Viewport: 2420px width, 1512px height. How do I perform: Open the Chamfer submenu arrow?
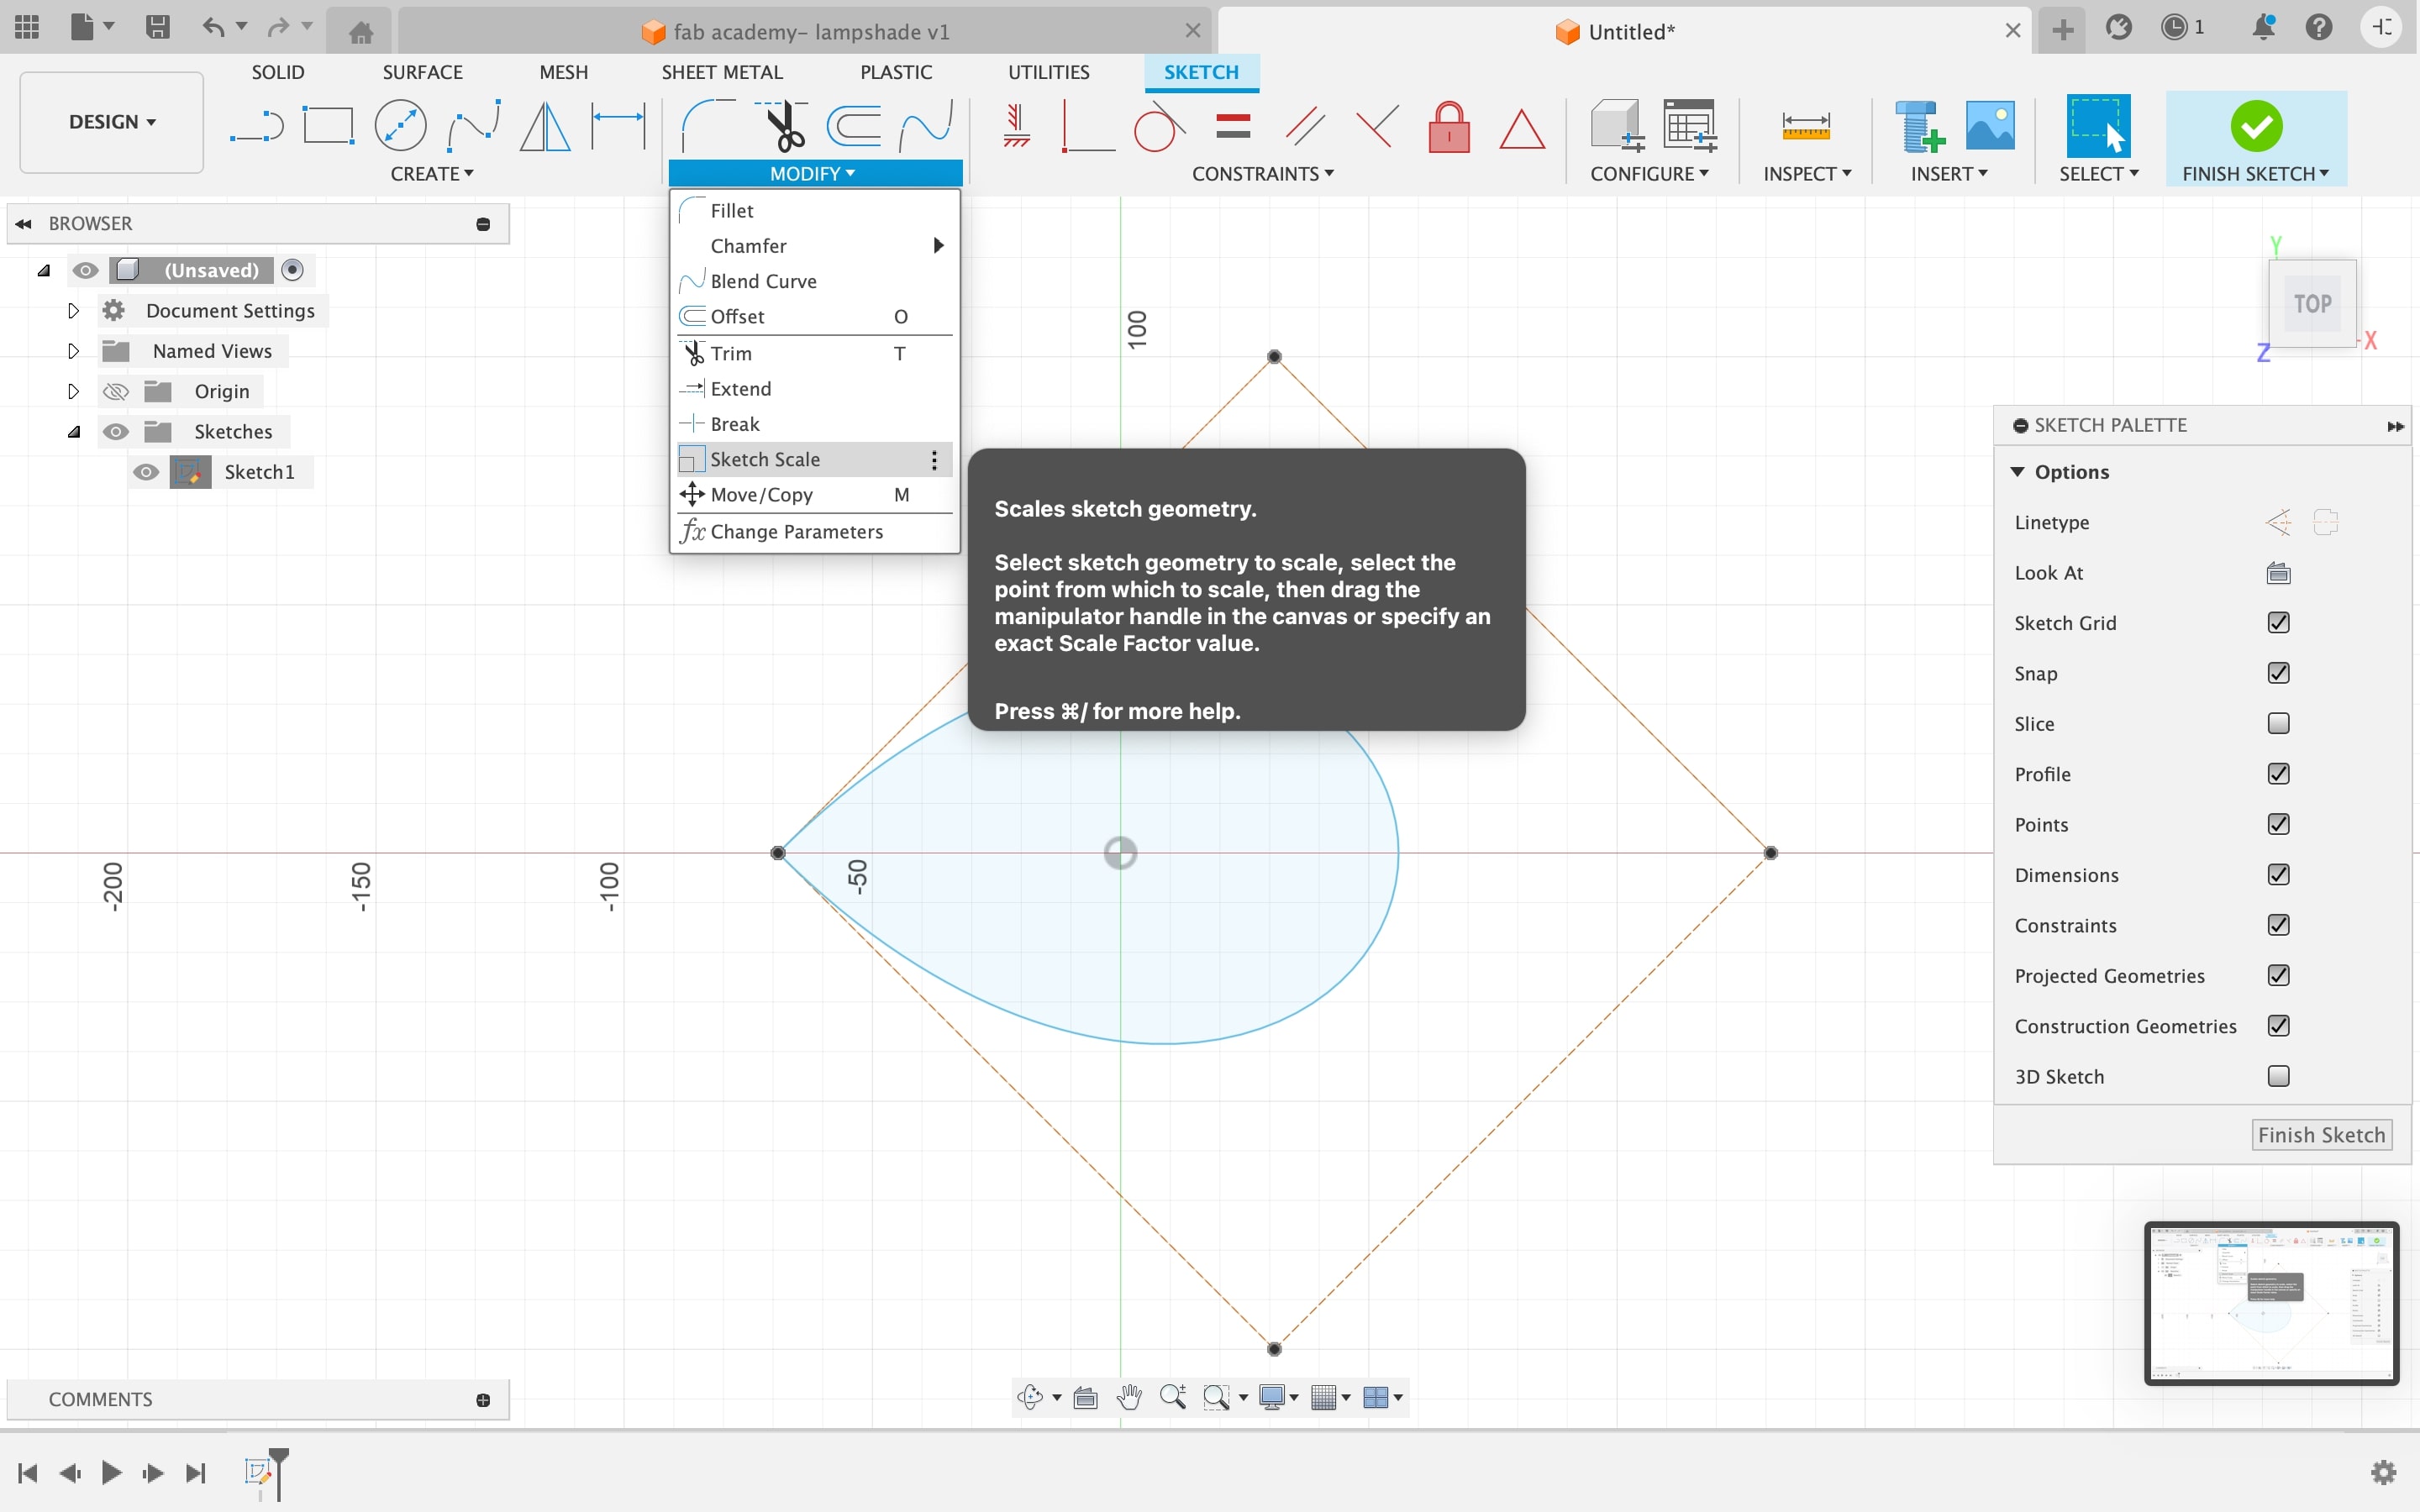(938, 246)
